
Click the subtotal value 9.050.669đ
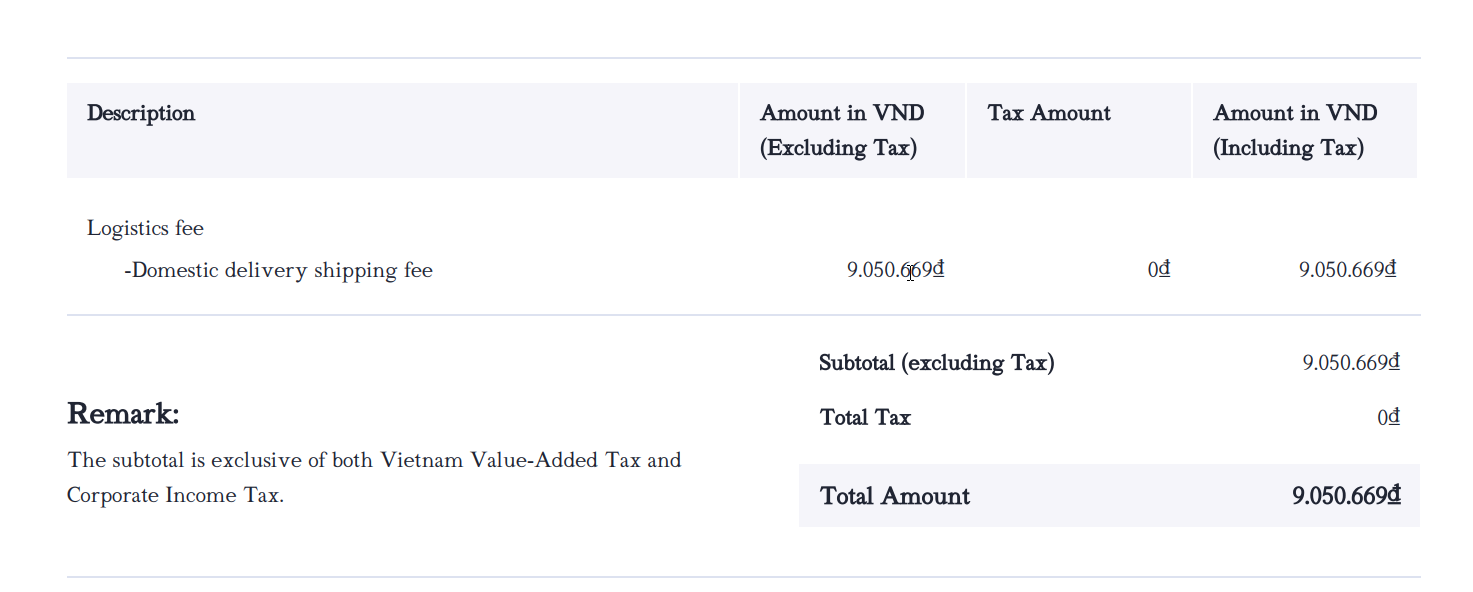coord(1350,363)
